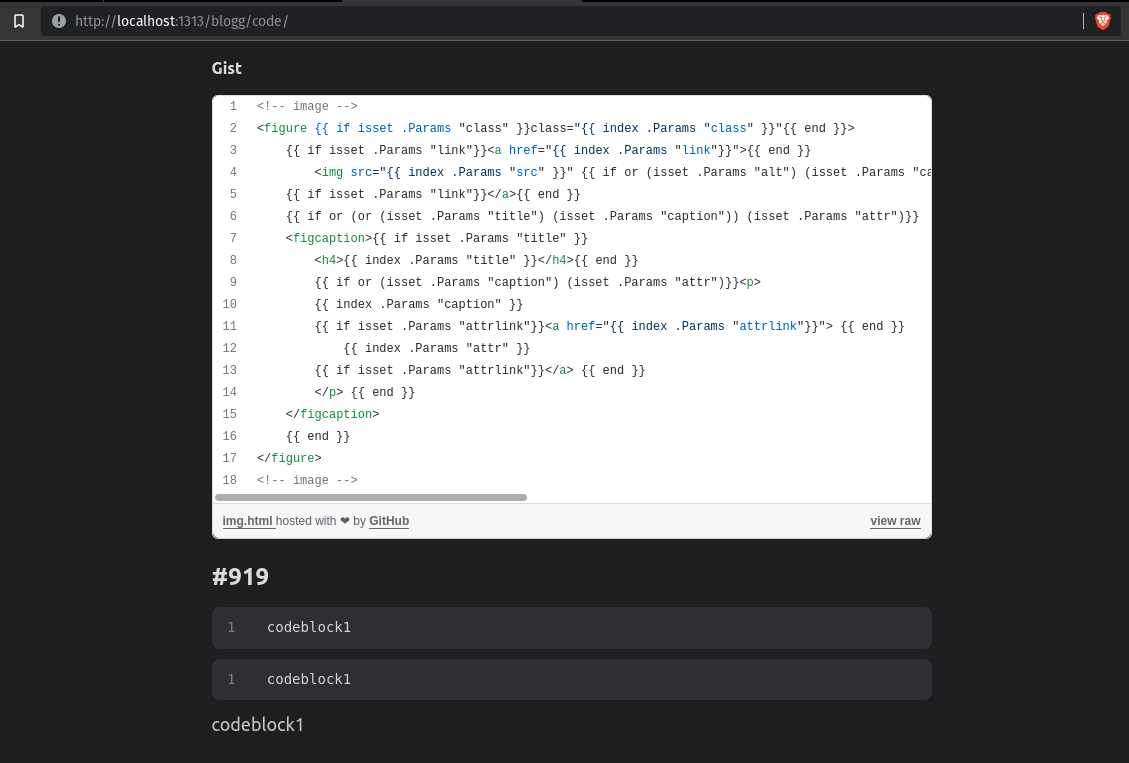Screen dimensions: 1129x763
Task: Click the bookmarks panel icon
Action: pos(18,20)
